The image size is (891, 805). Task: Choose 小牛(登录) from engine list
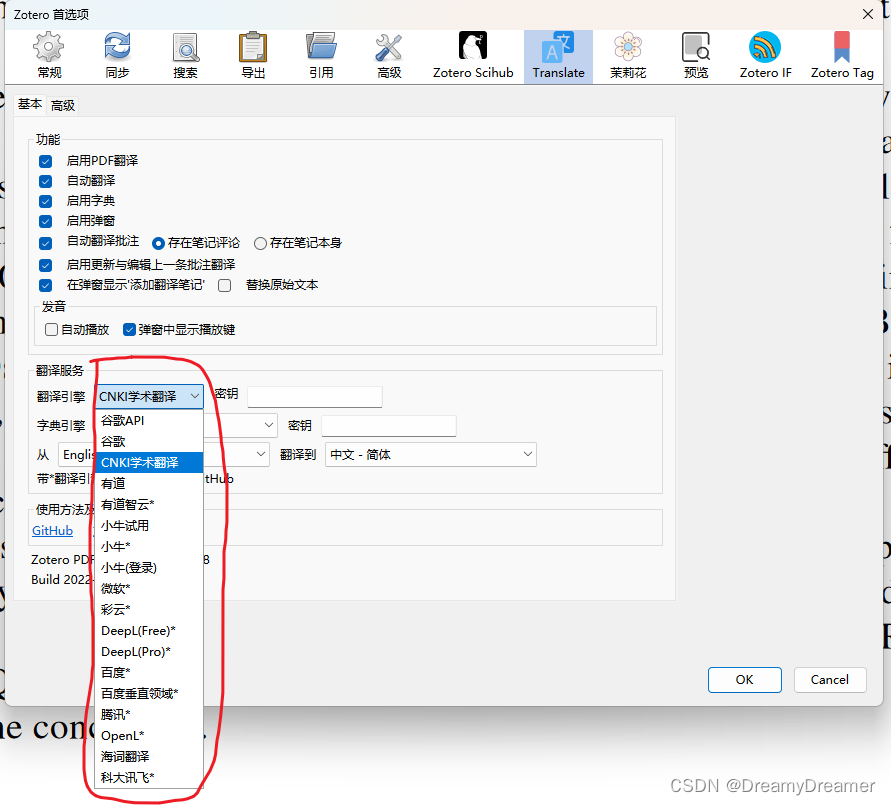(x=149, y=568)
